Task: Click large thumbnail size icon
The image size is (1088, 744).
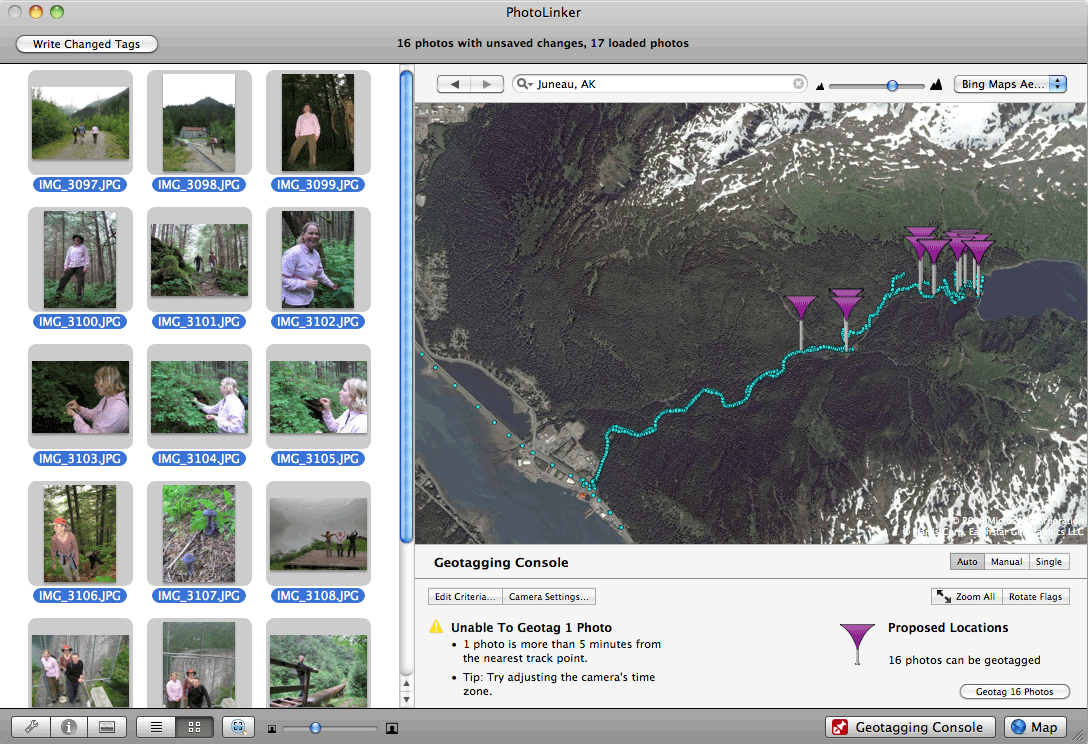Action: (392, 728)
